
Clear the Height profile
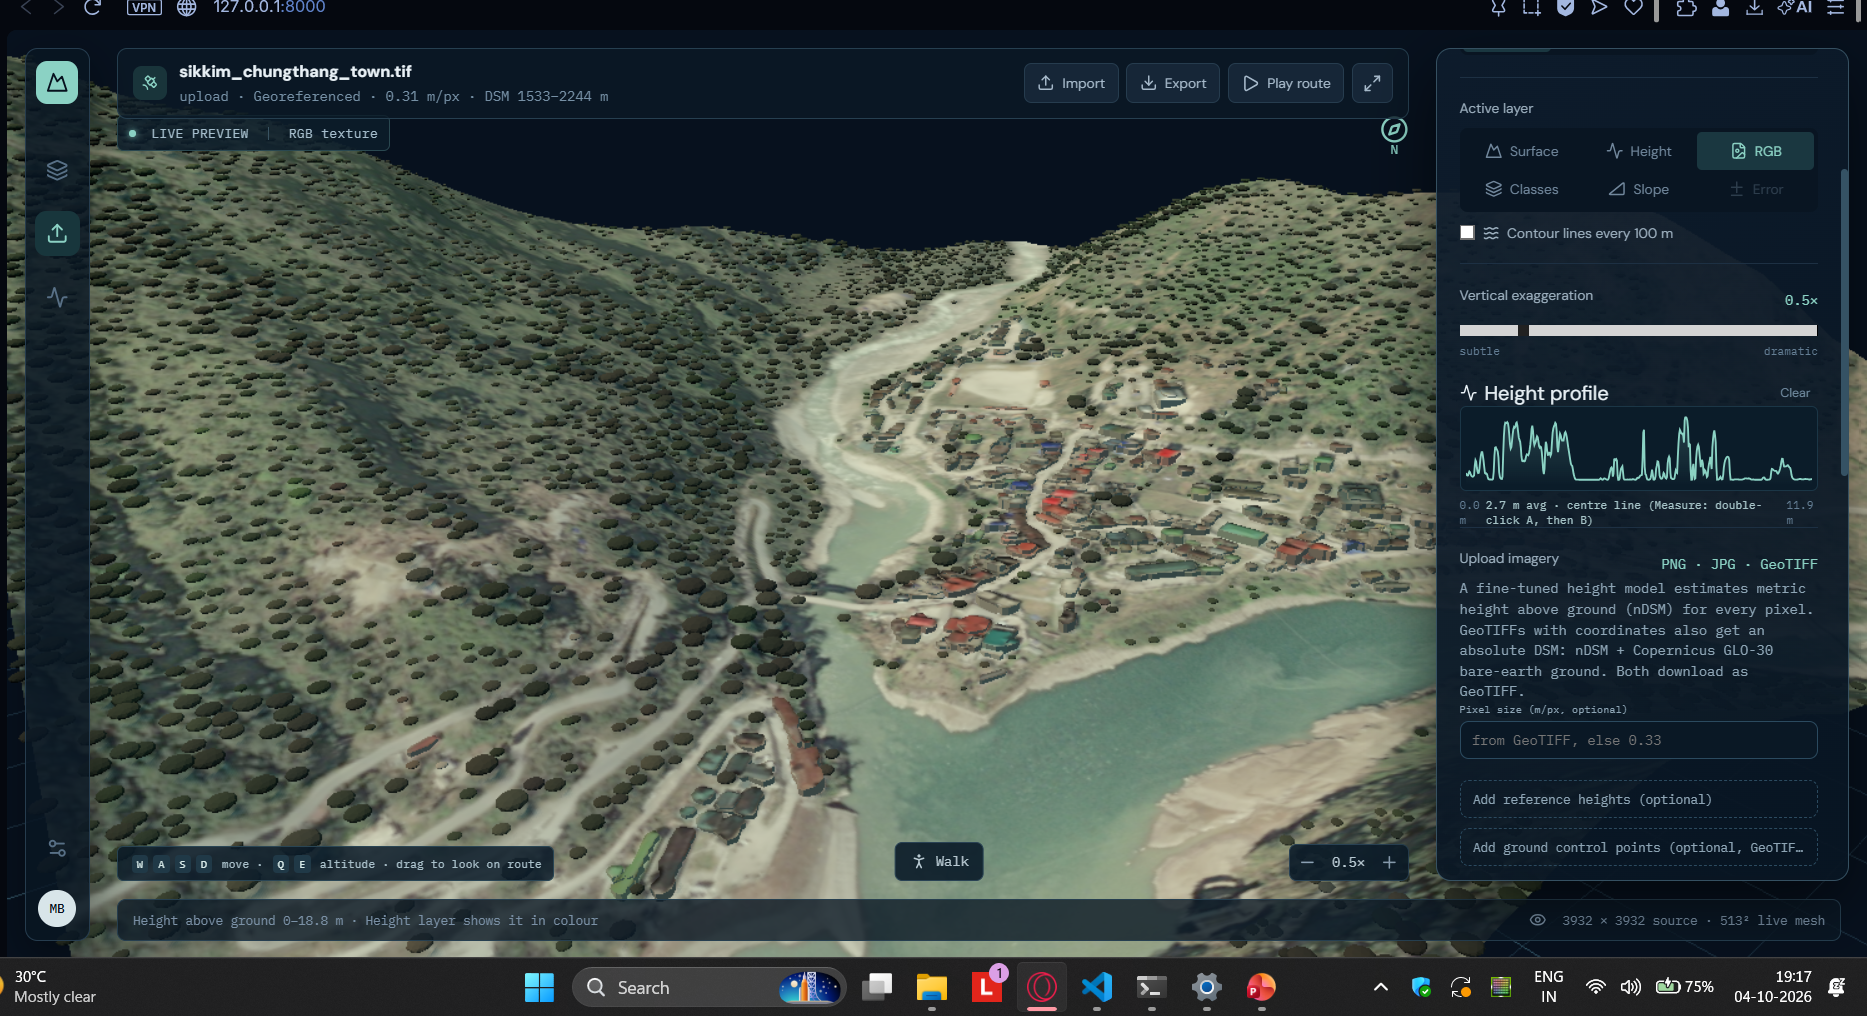point(1795,393)
